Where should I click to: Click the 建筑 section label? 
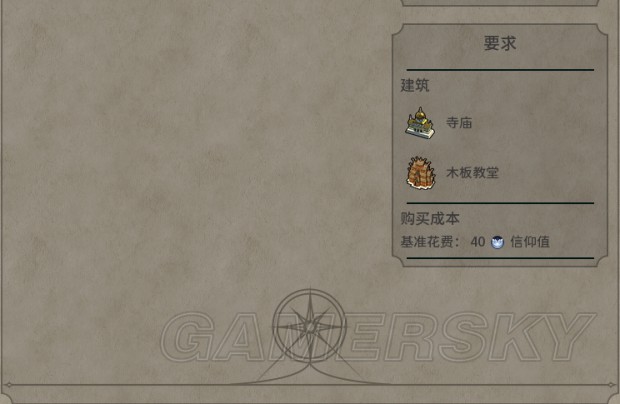pyautogui.click(x=415, y=85)
